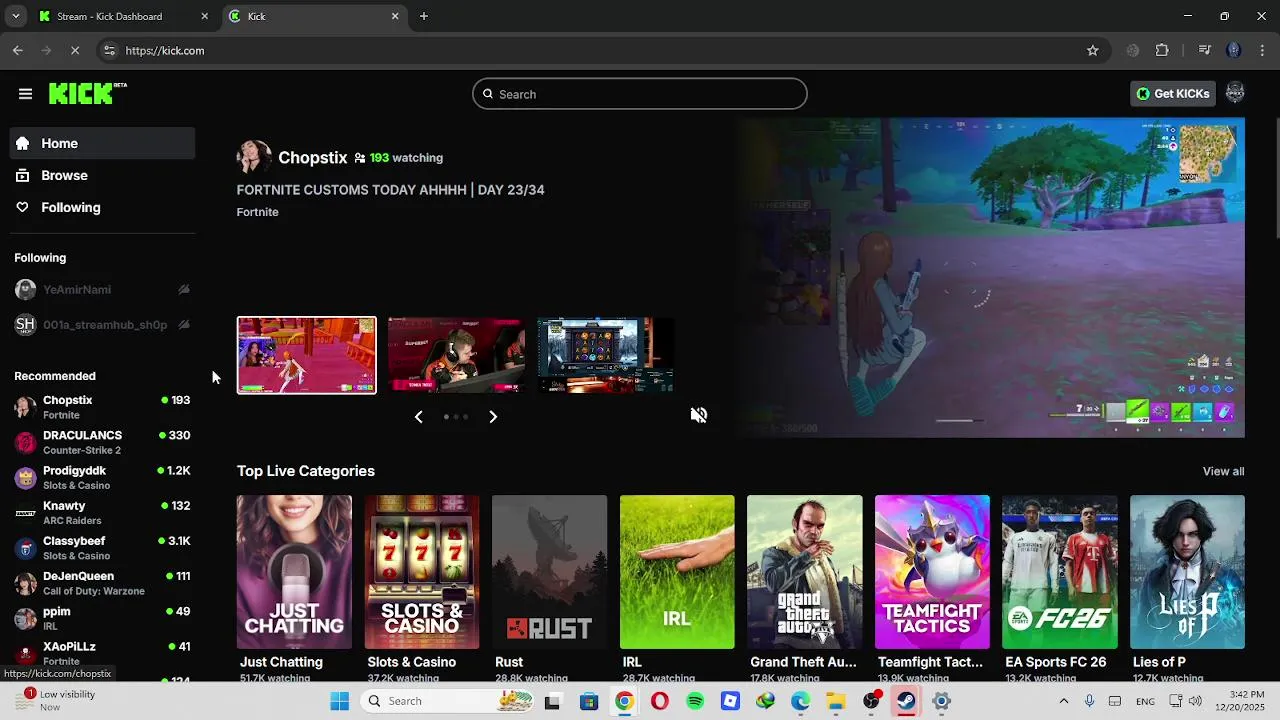Click the KICK beta logo
The image size is (1280, 720).
(88, 93)
